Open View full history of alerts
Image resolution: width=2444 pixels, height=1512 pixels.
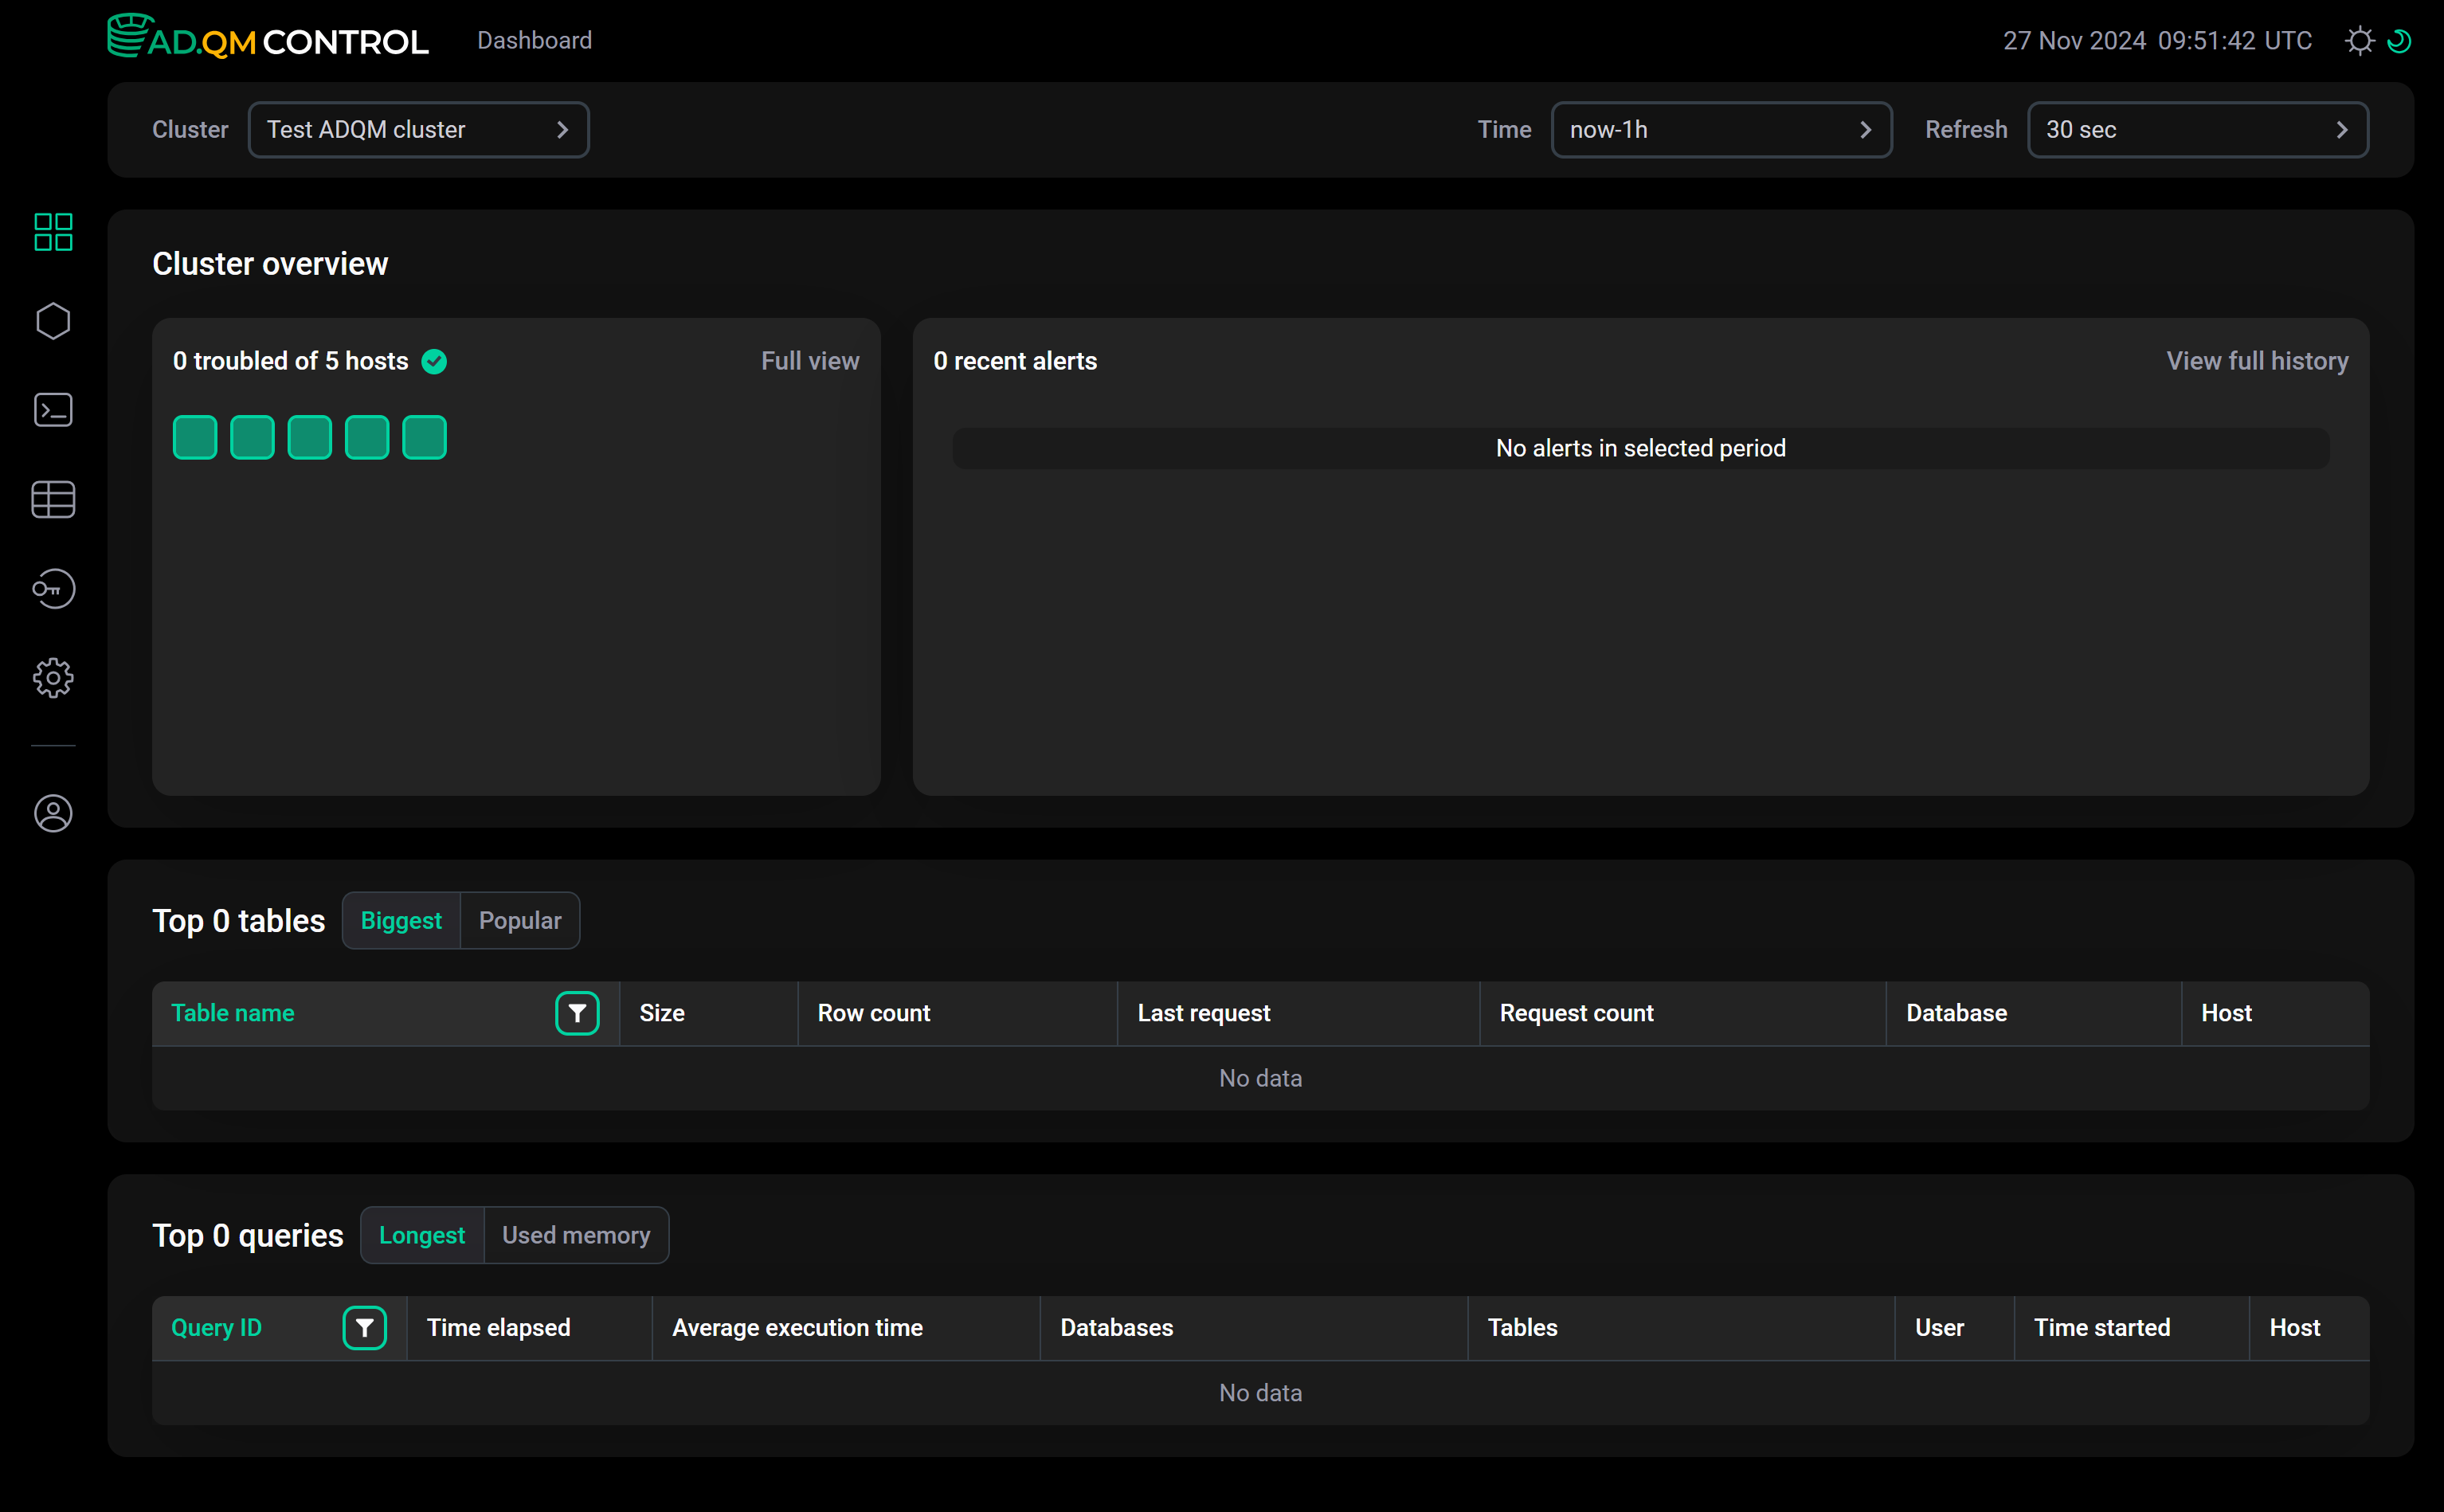coord(2257,360)
